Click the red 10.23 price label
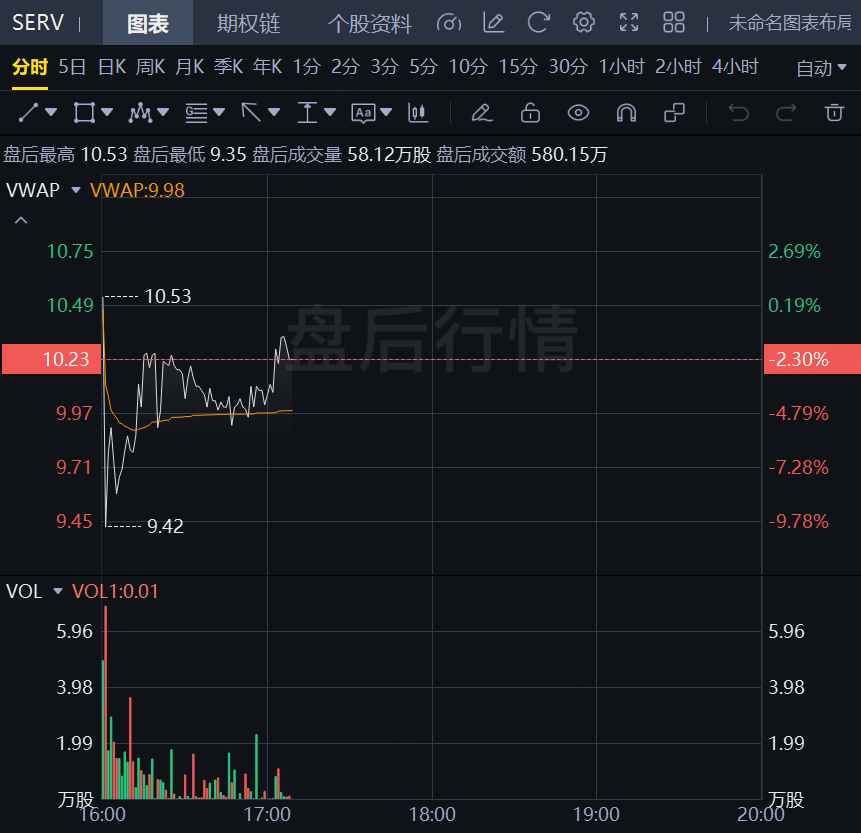Viewport: 861px width, 833px height. (x=51, y=359)
